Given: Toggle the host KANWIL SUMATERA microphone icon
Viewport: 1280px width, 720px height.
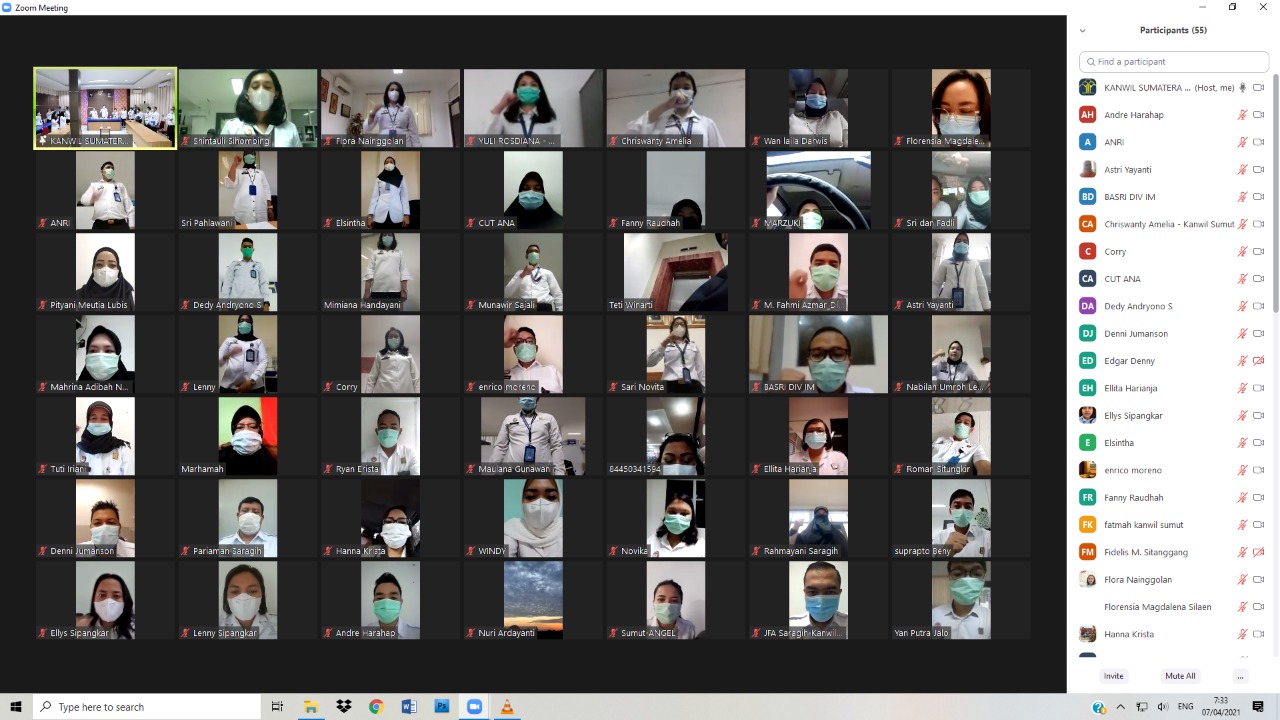Looking at the screenshot, I should 1242,87.
